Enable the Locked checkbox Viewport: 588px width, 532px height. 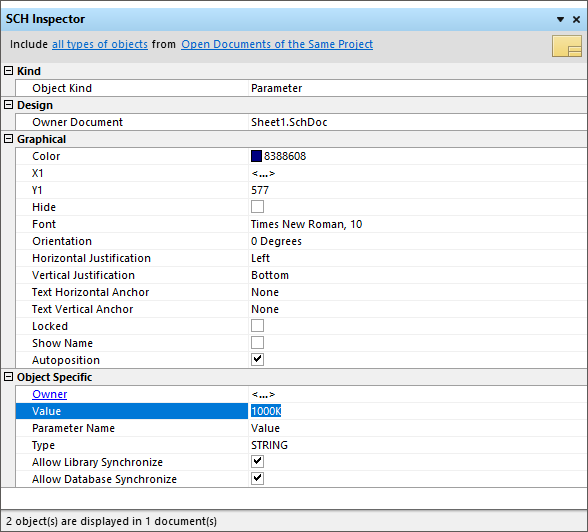pos(257,325)
